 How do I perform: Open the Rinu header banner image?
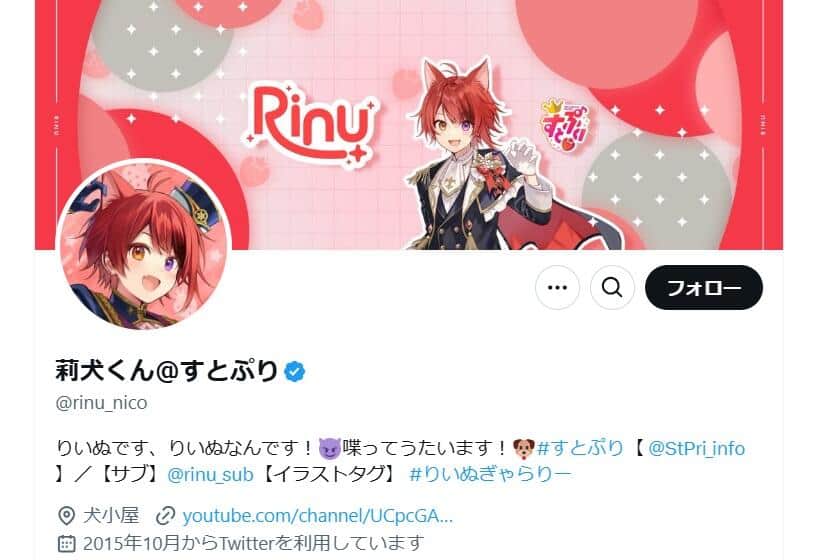(409, 125)
